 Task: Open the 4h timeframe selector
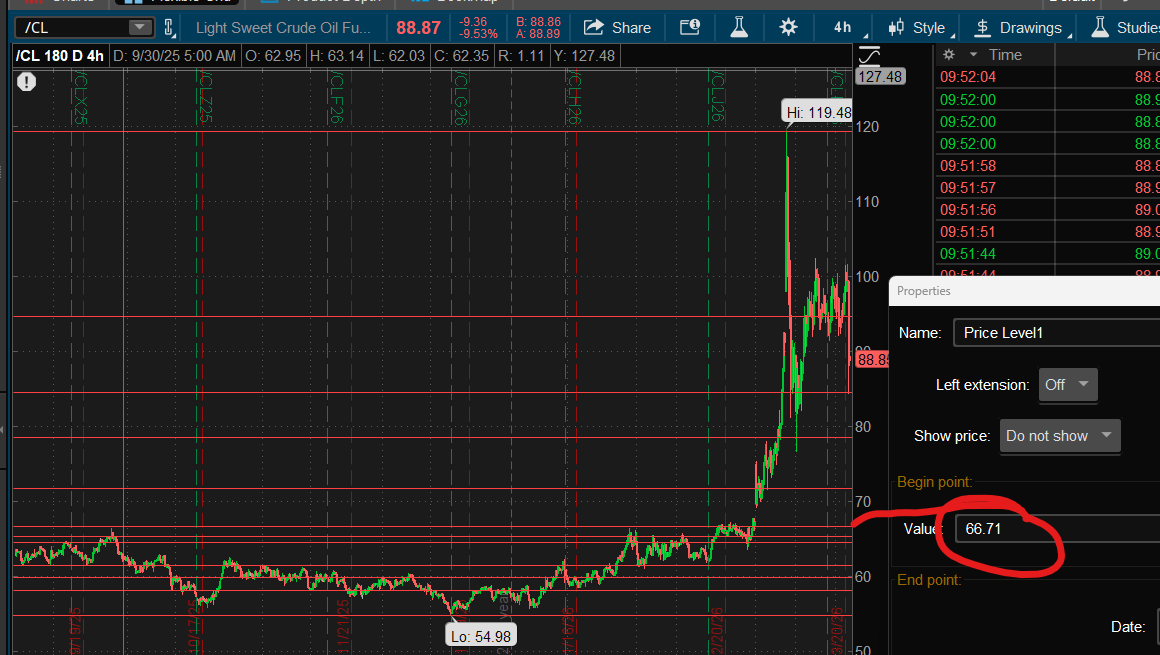(843, 27)
